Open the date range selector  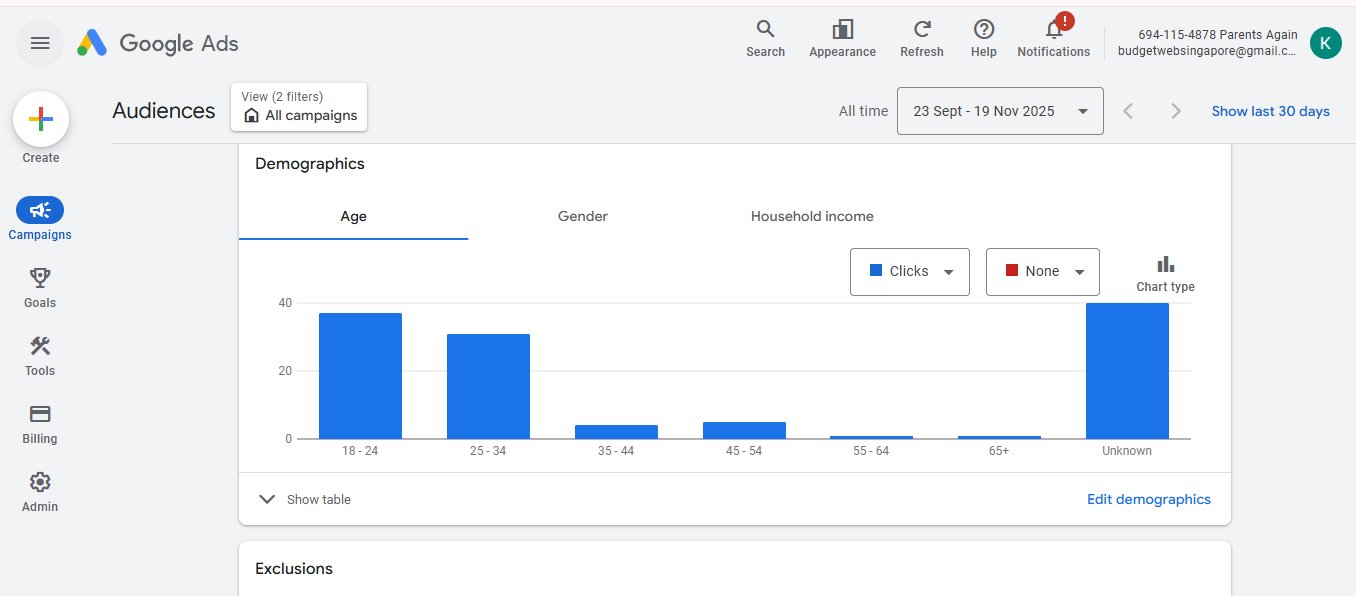click(999, 111)
